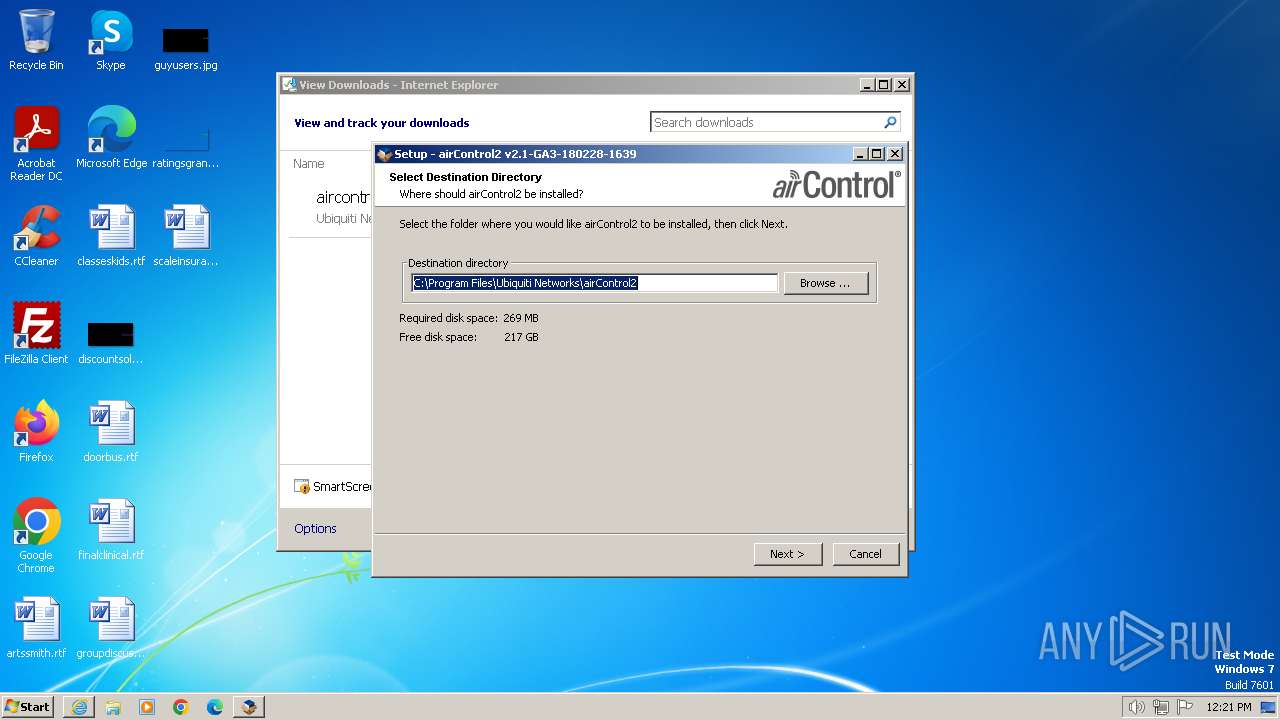
Task: Select the discountsol... desktop file
Action: coord(111,342)
